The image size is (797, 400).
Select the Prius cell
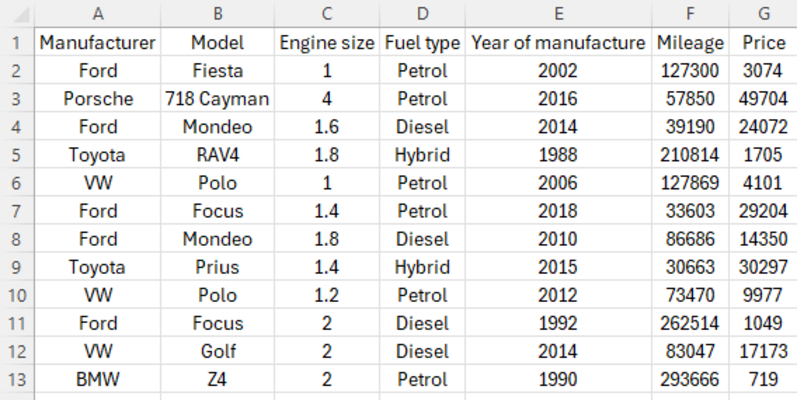pos(218,267)
